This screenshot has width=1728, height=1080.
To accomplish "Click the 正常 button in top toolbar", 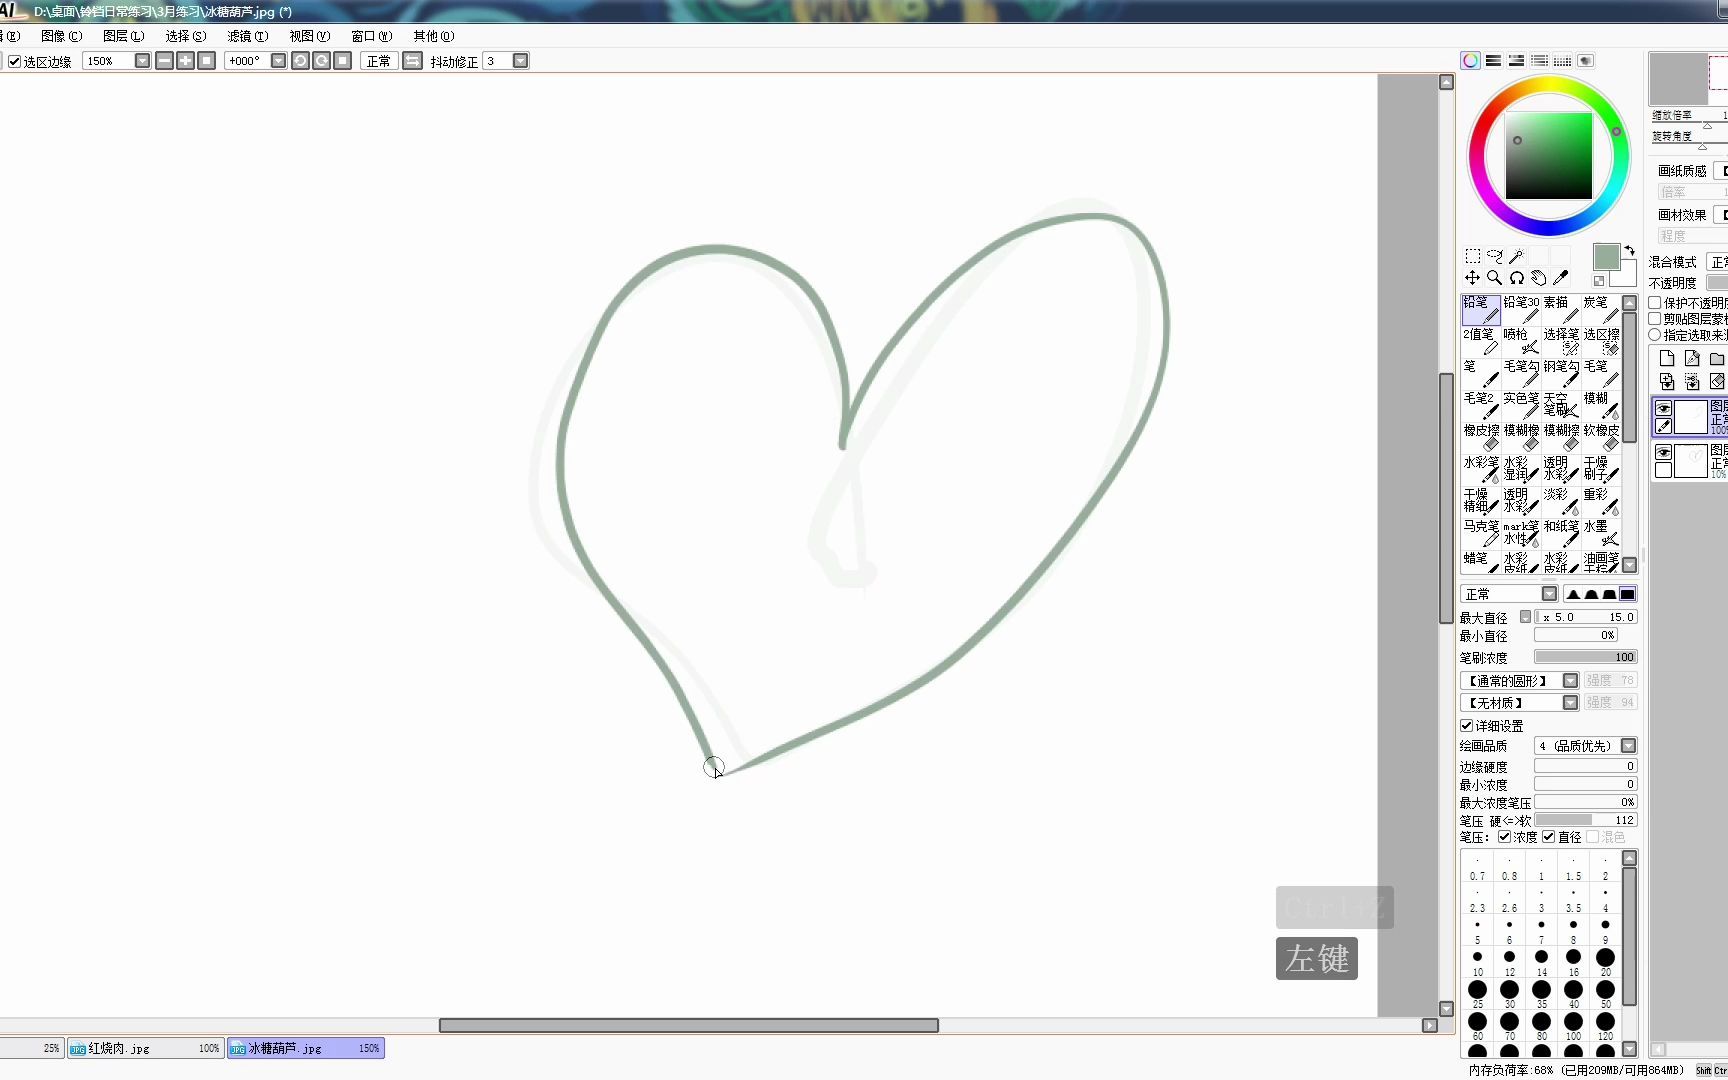I will click(379, 61).
